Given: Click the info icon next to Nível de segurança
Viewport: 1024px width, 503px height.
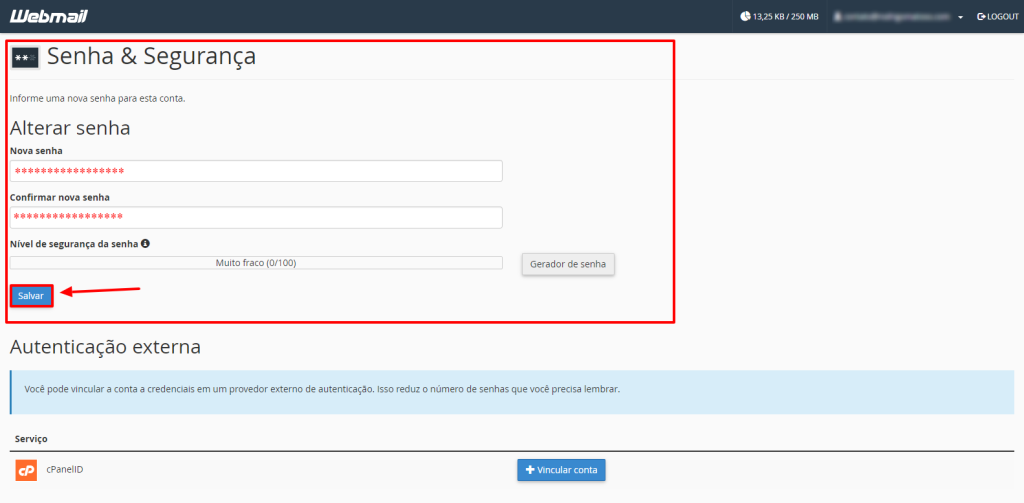Looking at the screenshot, I should pyautogui.click(x=145, y=243).
